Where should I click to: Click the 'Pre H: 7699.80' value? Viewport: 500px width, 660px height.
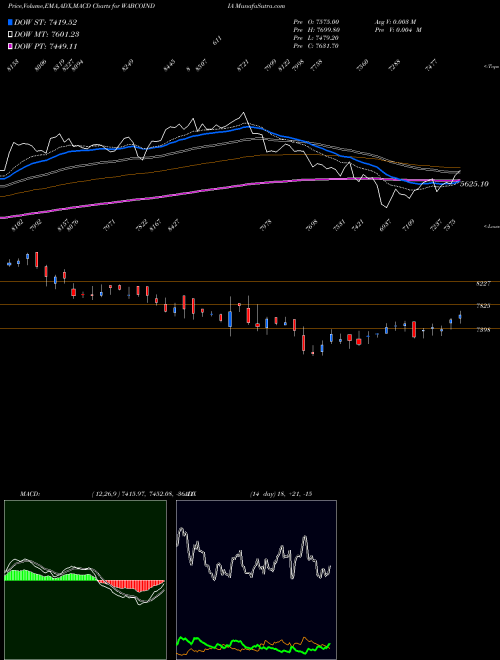[316, 30]
